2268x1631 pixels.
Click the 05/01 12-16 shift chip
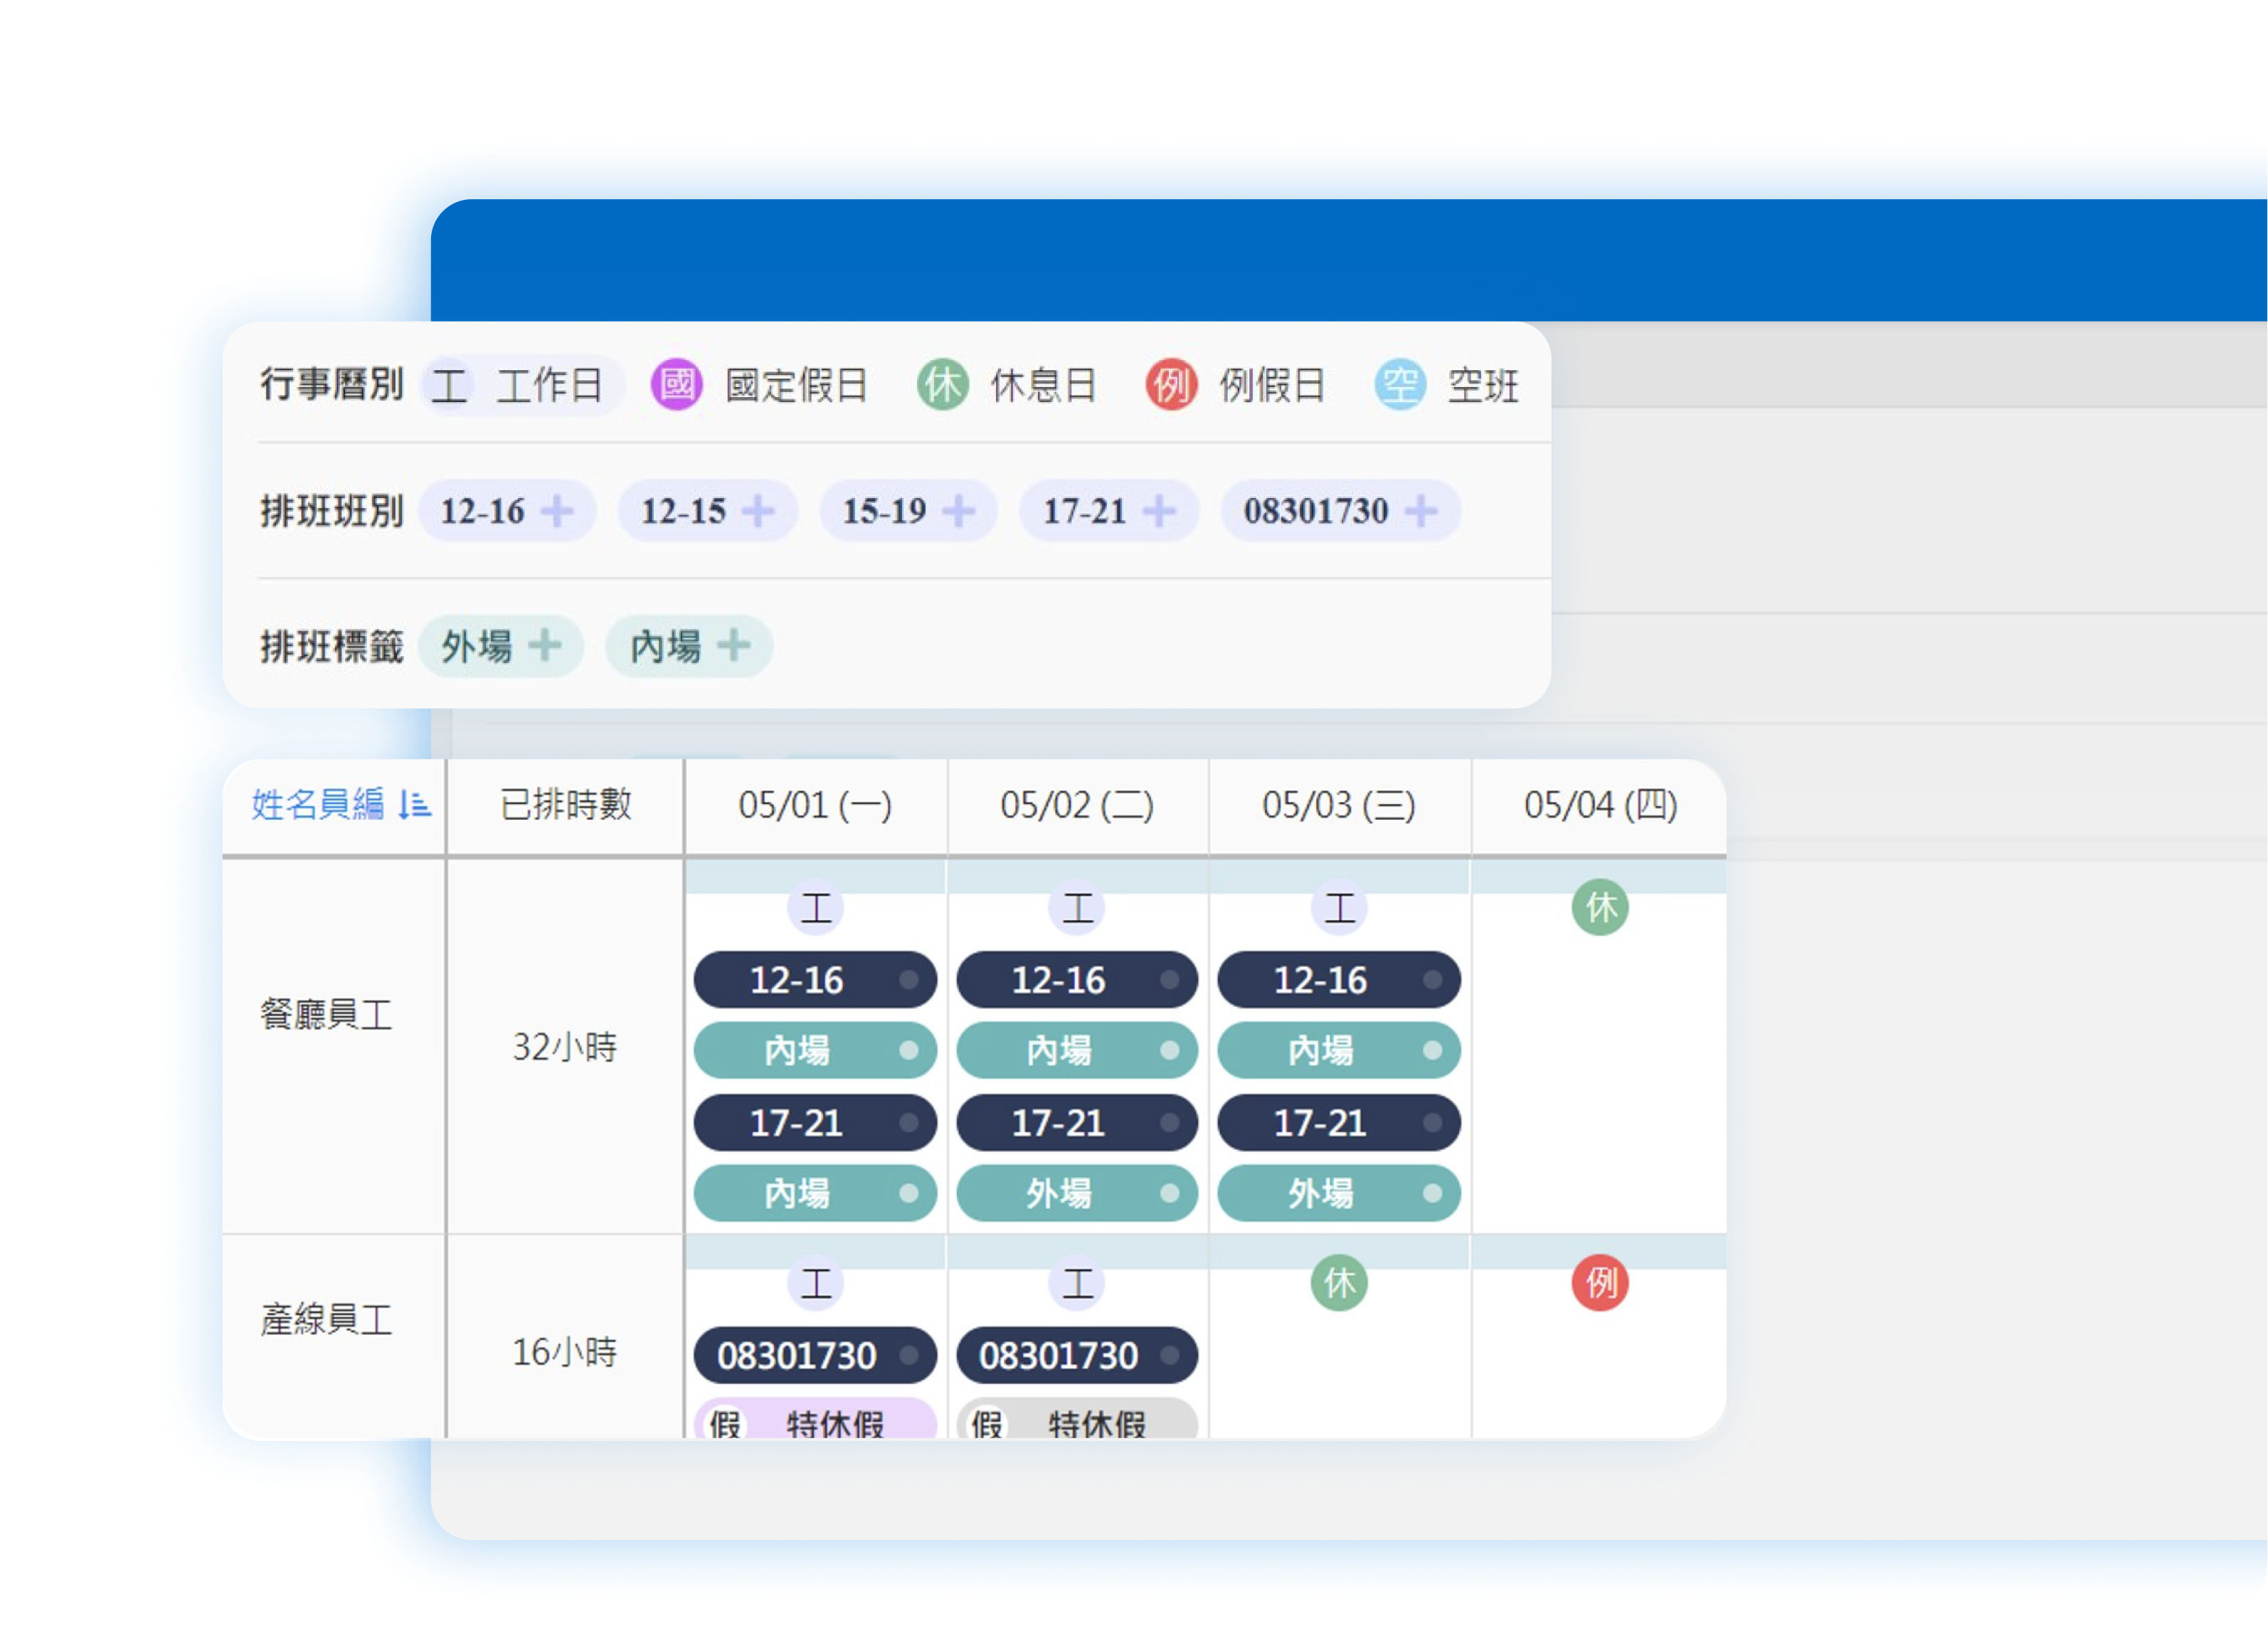(x=815, y=980)
